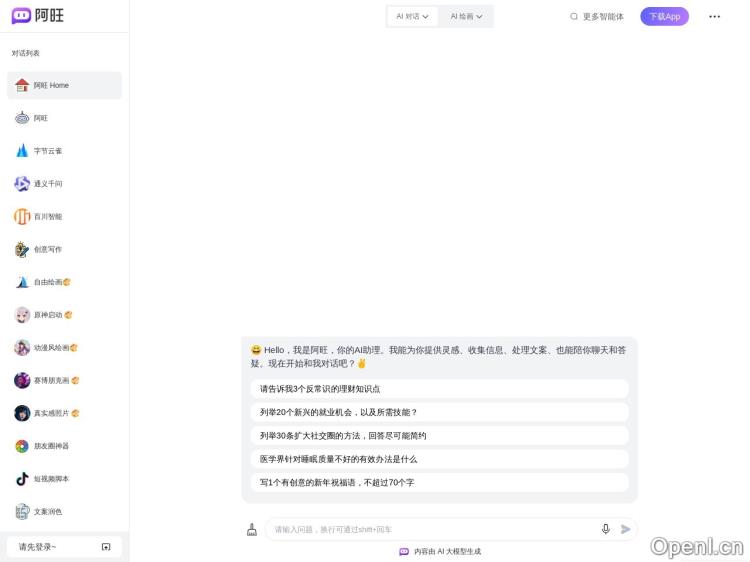Screen dimensions: 750x562
Task: Open the 赛博朋克画 agent
Action: [x=64, y=380]
